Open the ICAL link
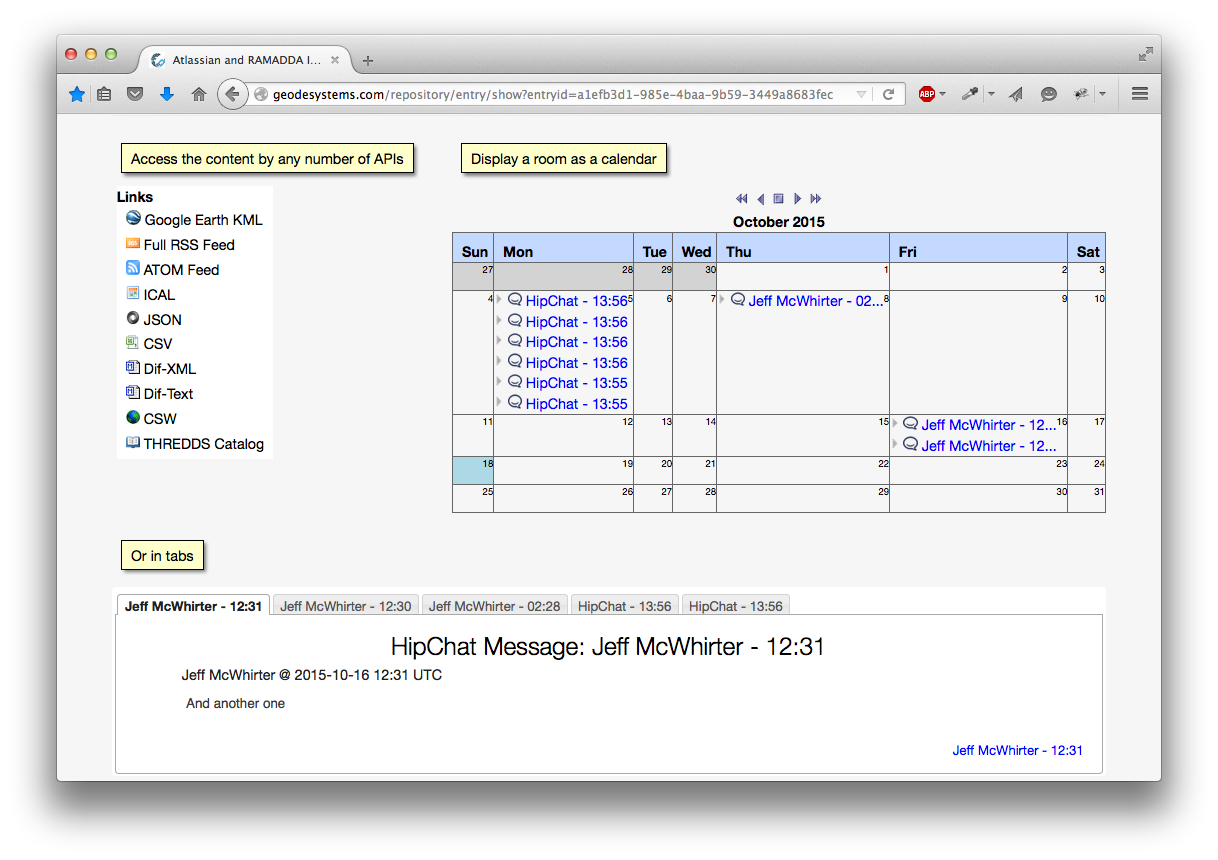The image size is (1218, 860). coord(159,294)
